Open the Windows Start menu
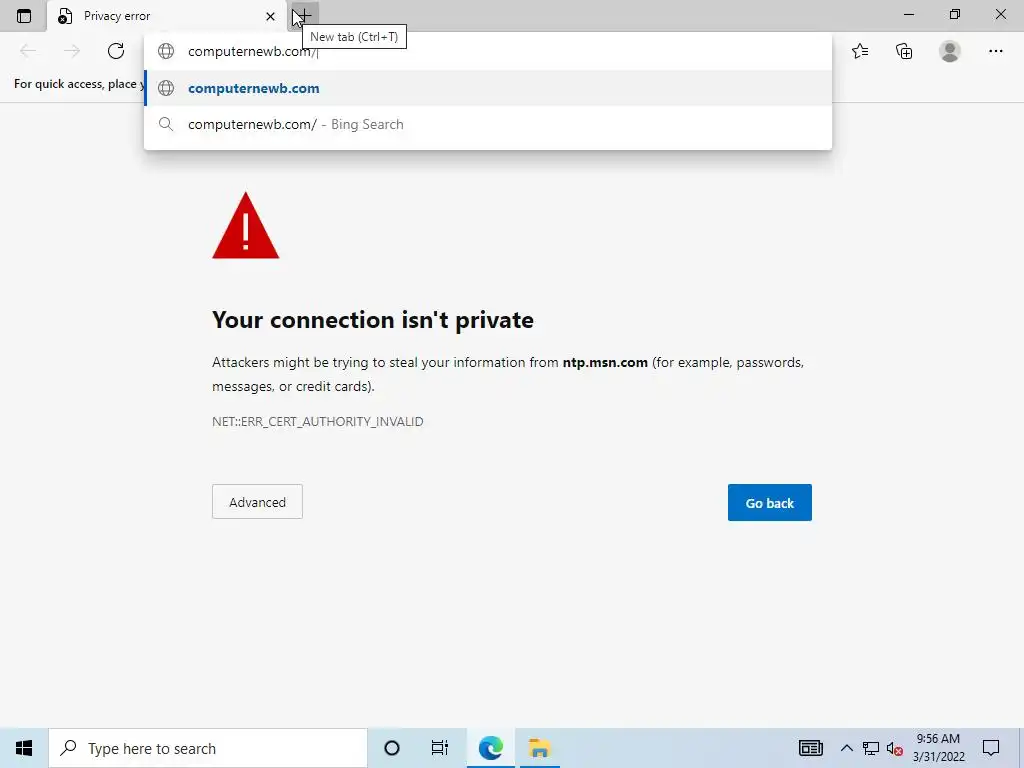Image resolution: width=1024 pixels, height=768 pixels. point(24,748)
